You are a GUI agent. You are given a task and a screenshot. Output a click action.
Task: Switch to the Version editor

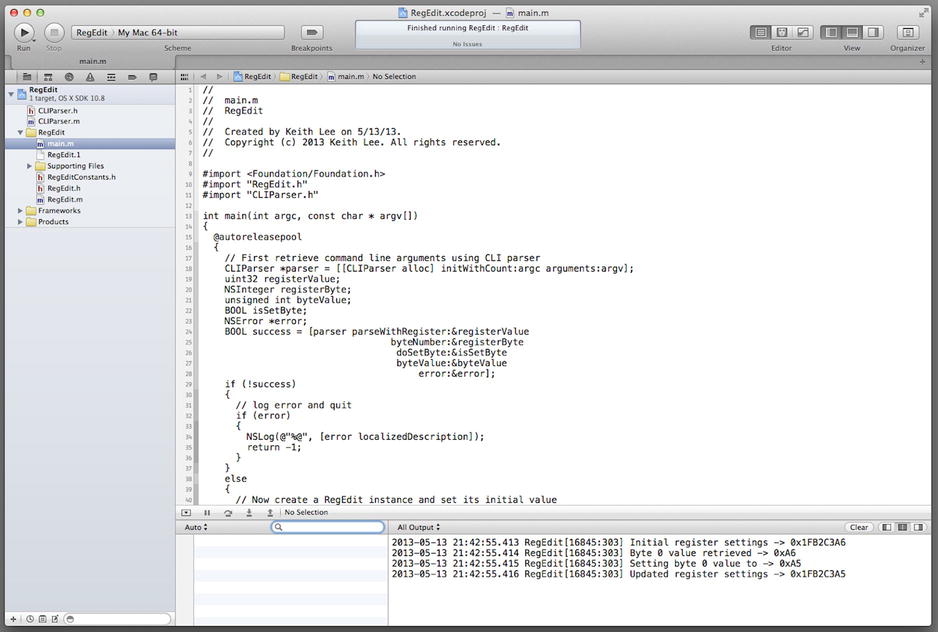(803, 32)
